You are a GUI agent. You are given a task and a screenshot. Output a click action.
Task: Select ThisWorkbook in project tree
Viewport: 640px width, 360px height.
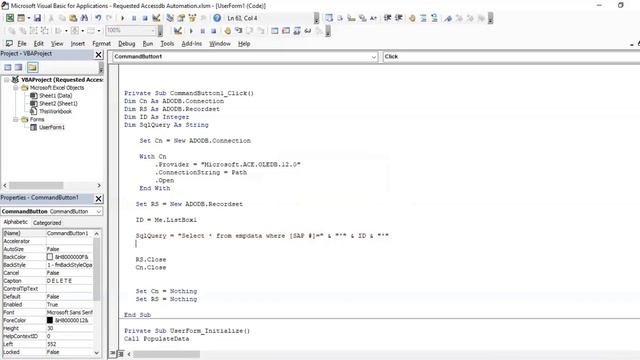(x=55, y=111)
